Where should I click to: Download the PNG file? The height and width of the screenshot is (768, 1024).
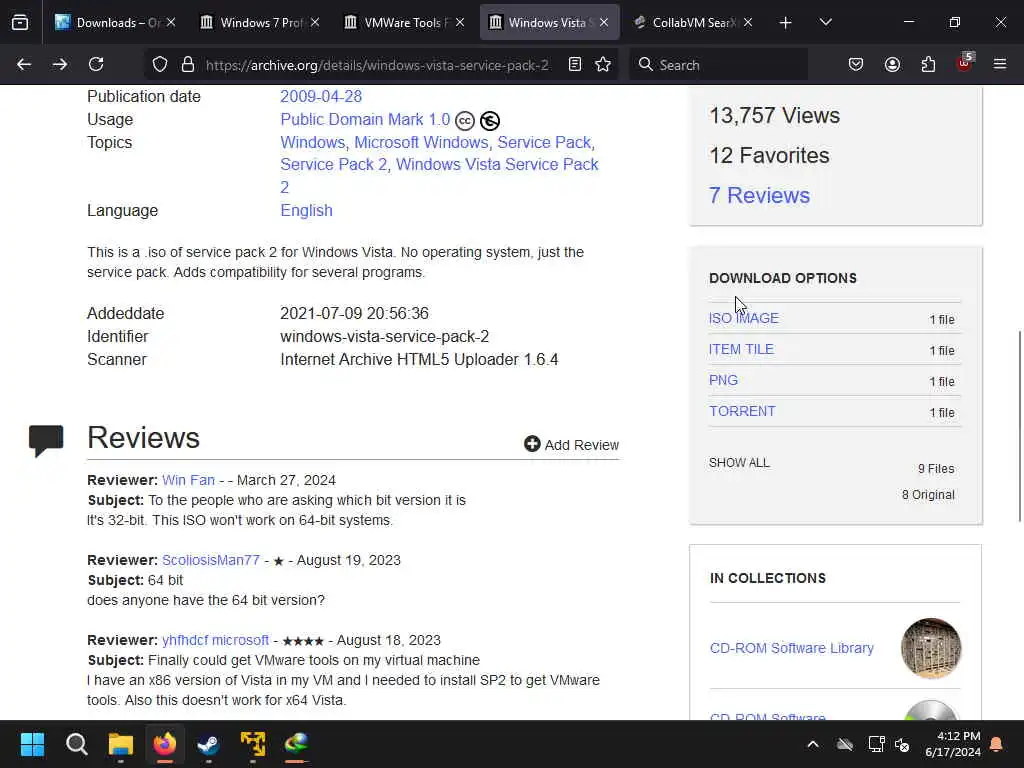tap(724, 380)
